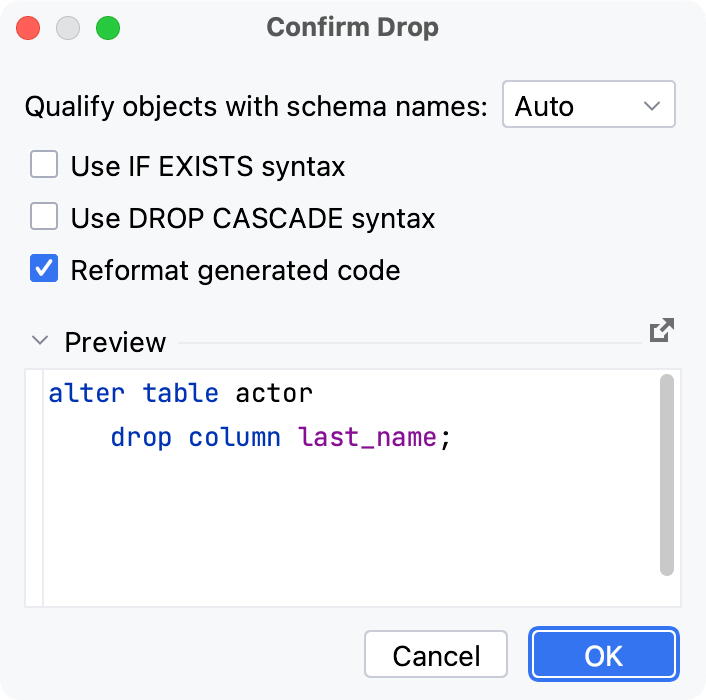The image size is (706, 700).
Task: Open the preview in a separate editor
Action: 661,331
